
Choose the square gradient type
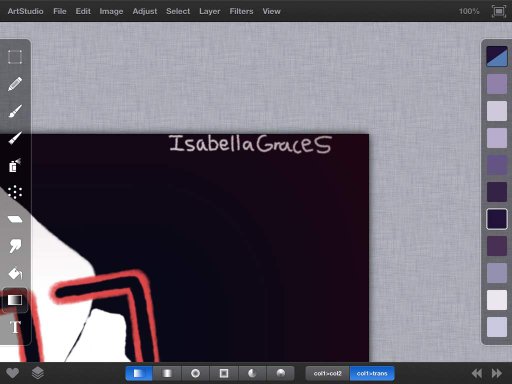click(224, 373)
